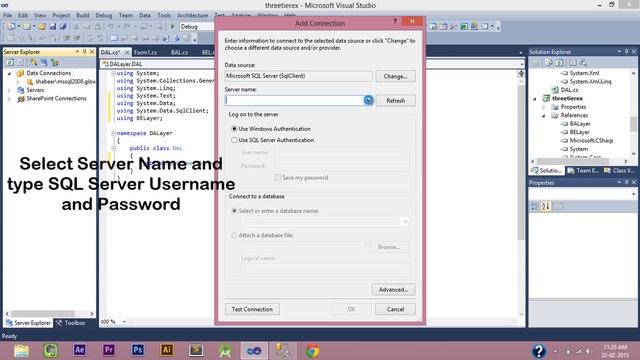Viewport: 640px width, 360px height.
Task: Open the Team Explorer panel tab
Action: coord(583,170)
